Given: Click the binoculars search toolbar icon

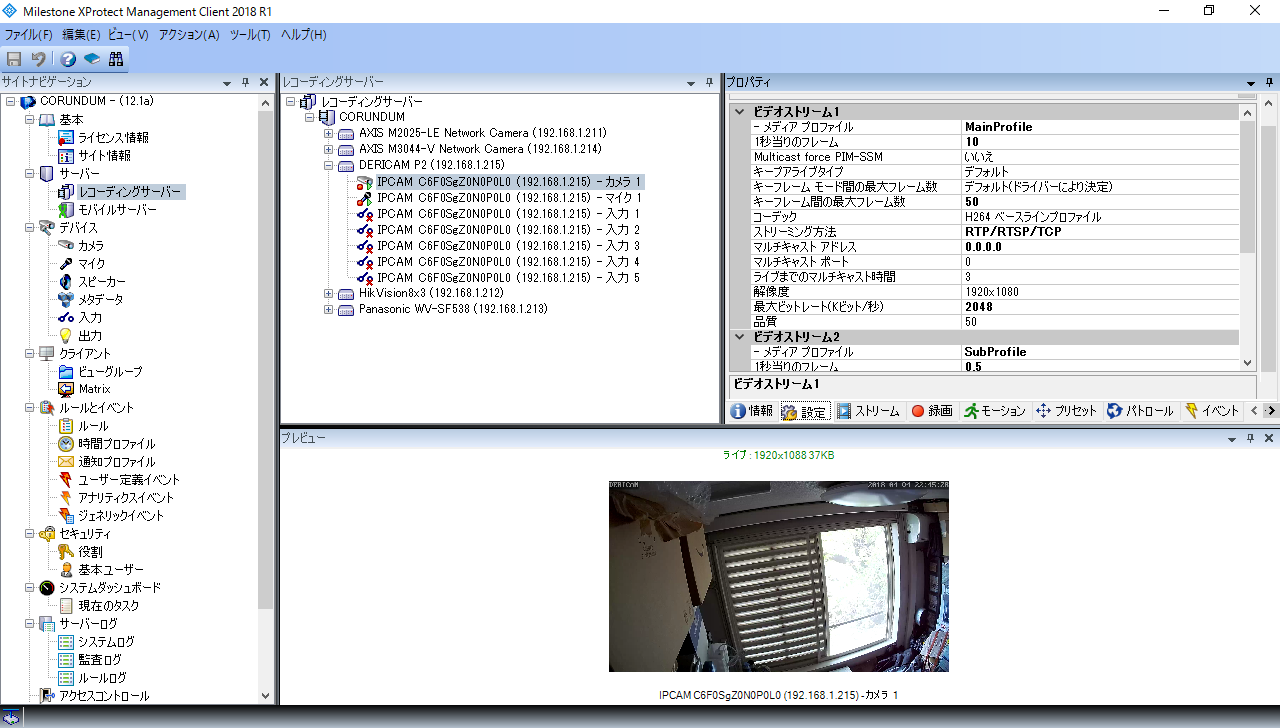Looking at the screenshot, I should click(x=116, y=59).
